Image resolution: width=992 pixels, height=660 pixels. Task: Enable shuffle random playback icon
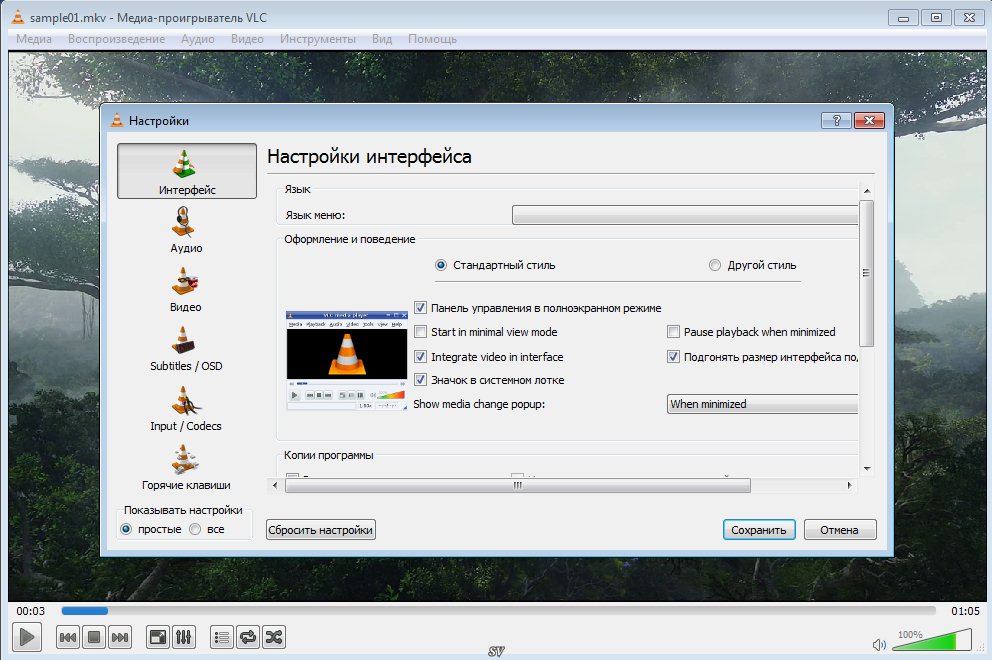(273, 636)
